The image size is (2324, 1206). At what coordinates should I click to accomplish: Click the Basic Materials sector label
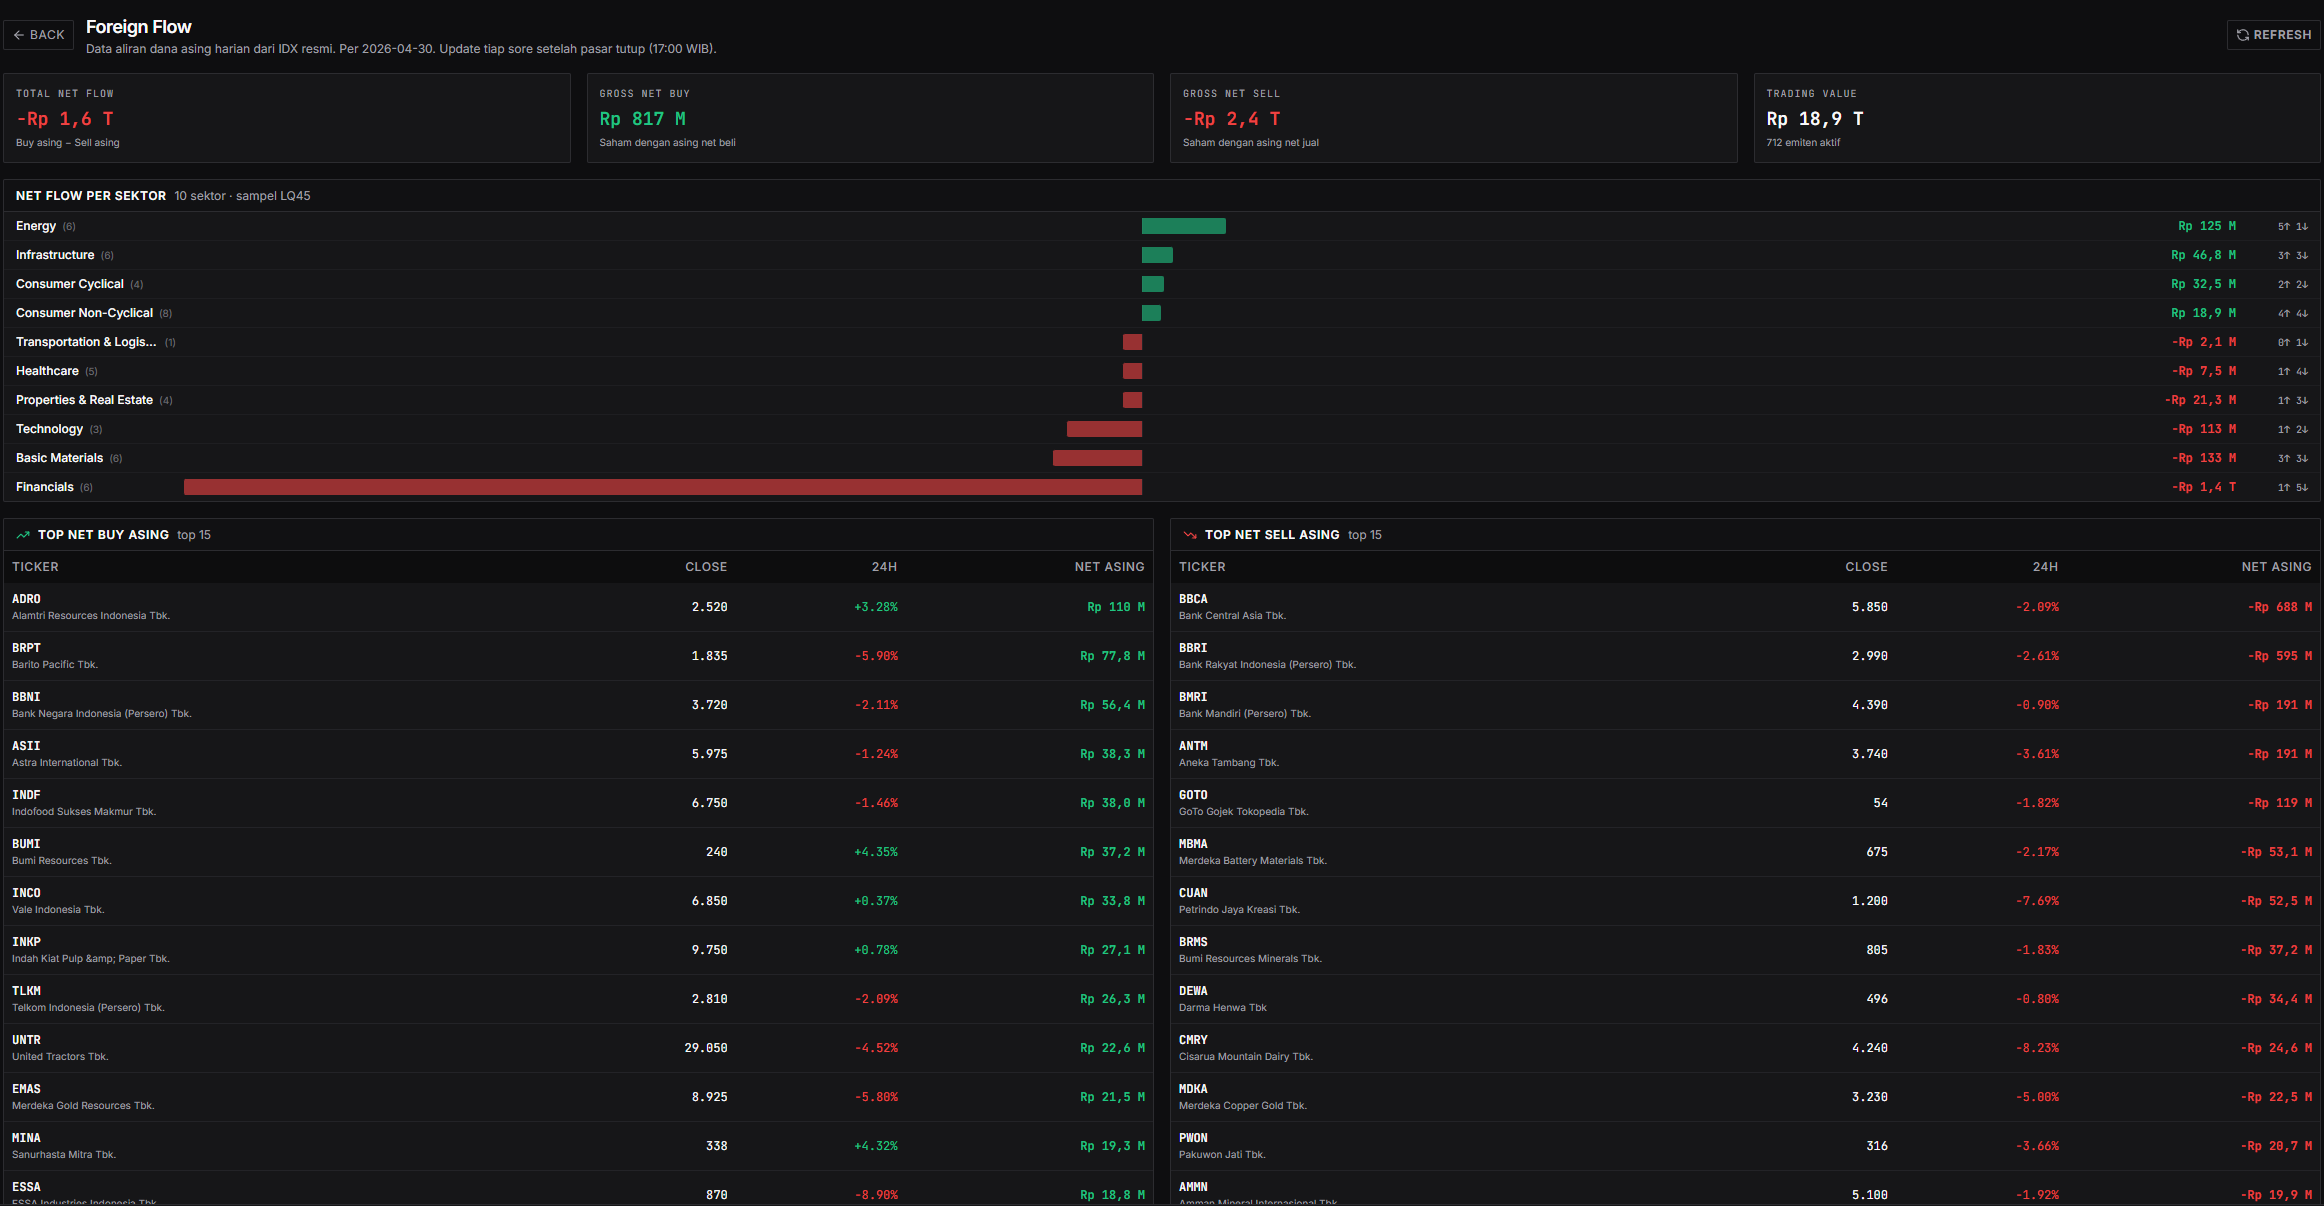click(x=59, y=458)
